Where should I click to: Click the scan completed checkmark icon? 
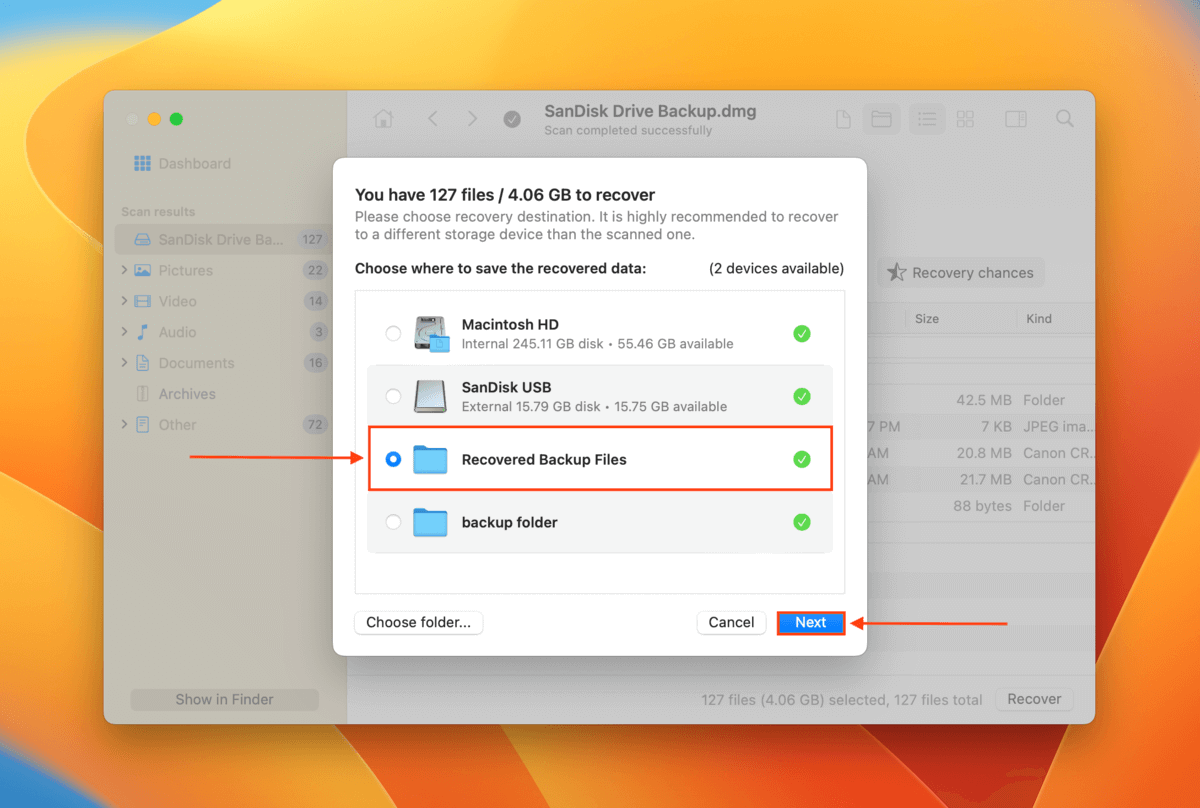pyautogui.click(x=512, y=120)
